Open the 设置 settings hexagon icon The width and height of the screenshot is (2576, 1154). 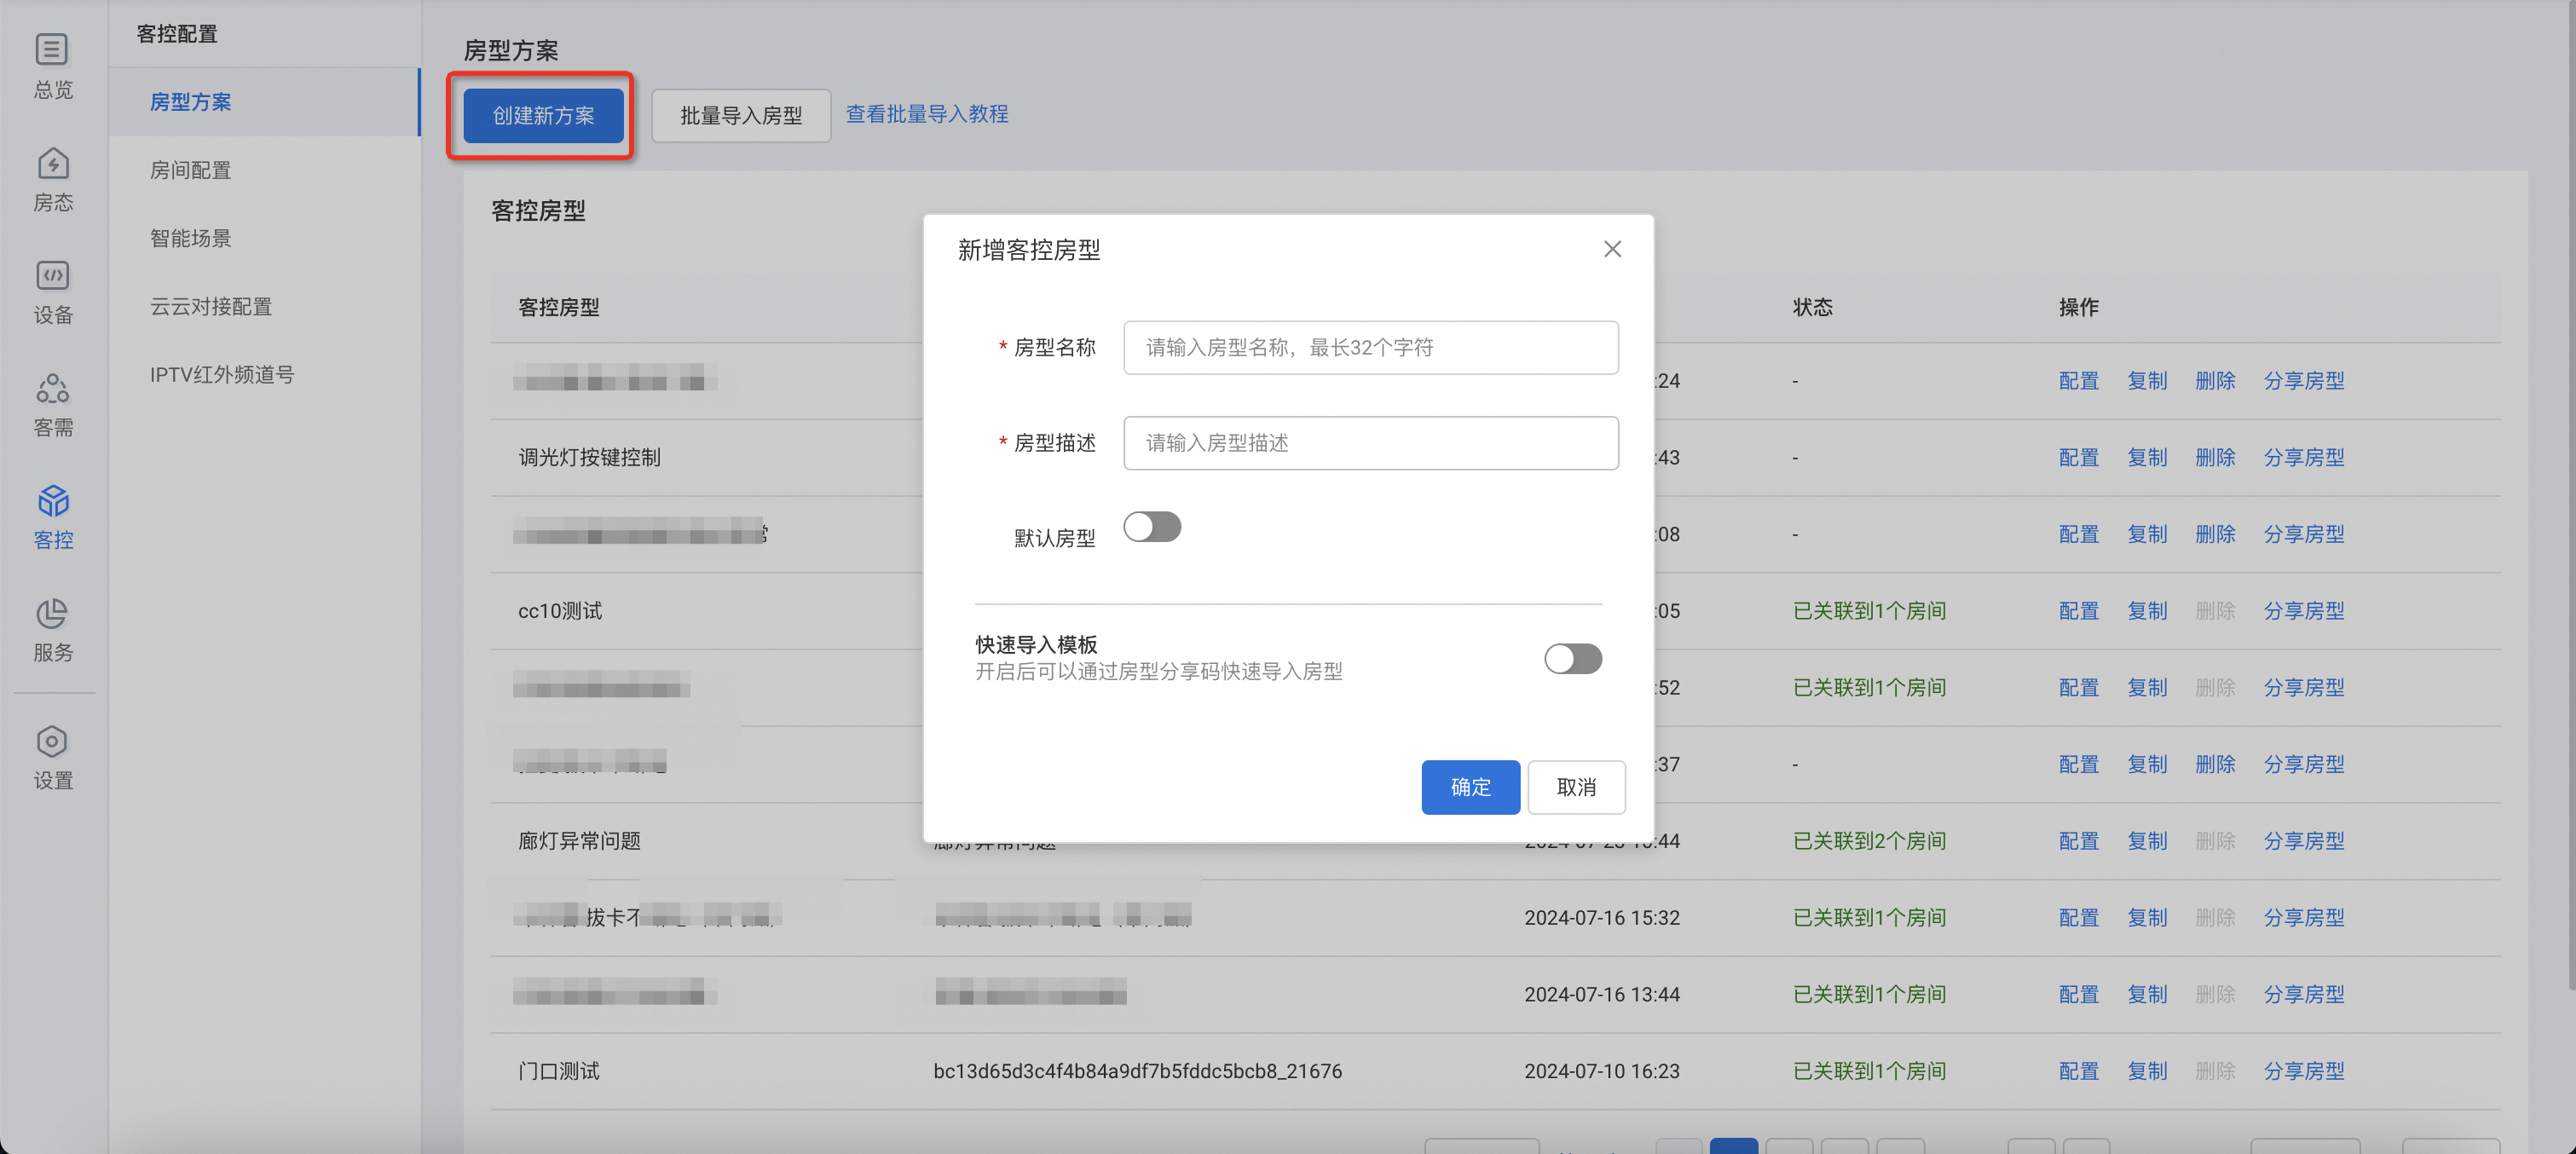coord(52,742)
